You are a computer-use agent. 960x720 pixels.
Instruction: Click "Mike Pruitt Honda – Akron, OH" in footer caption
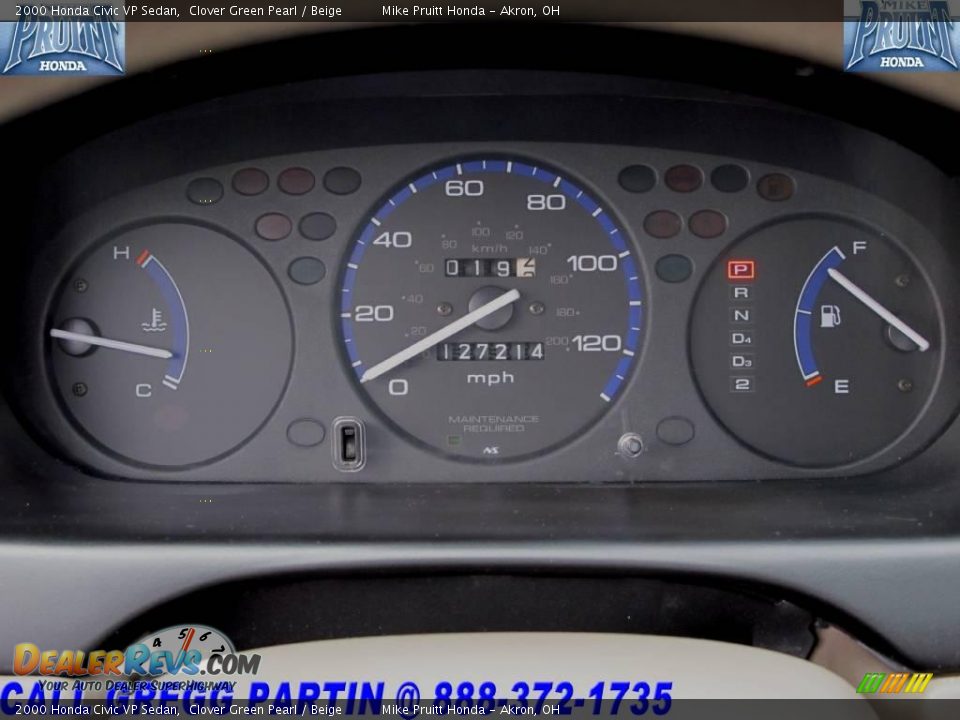click(470, 710)
